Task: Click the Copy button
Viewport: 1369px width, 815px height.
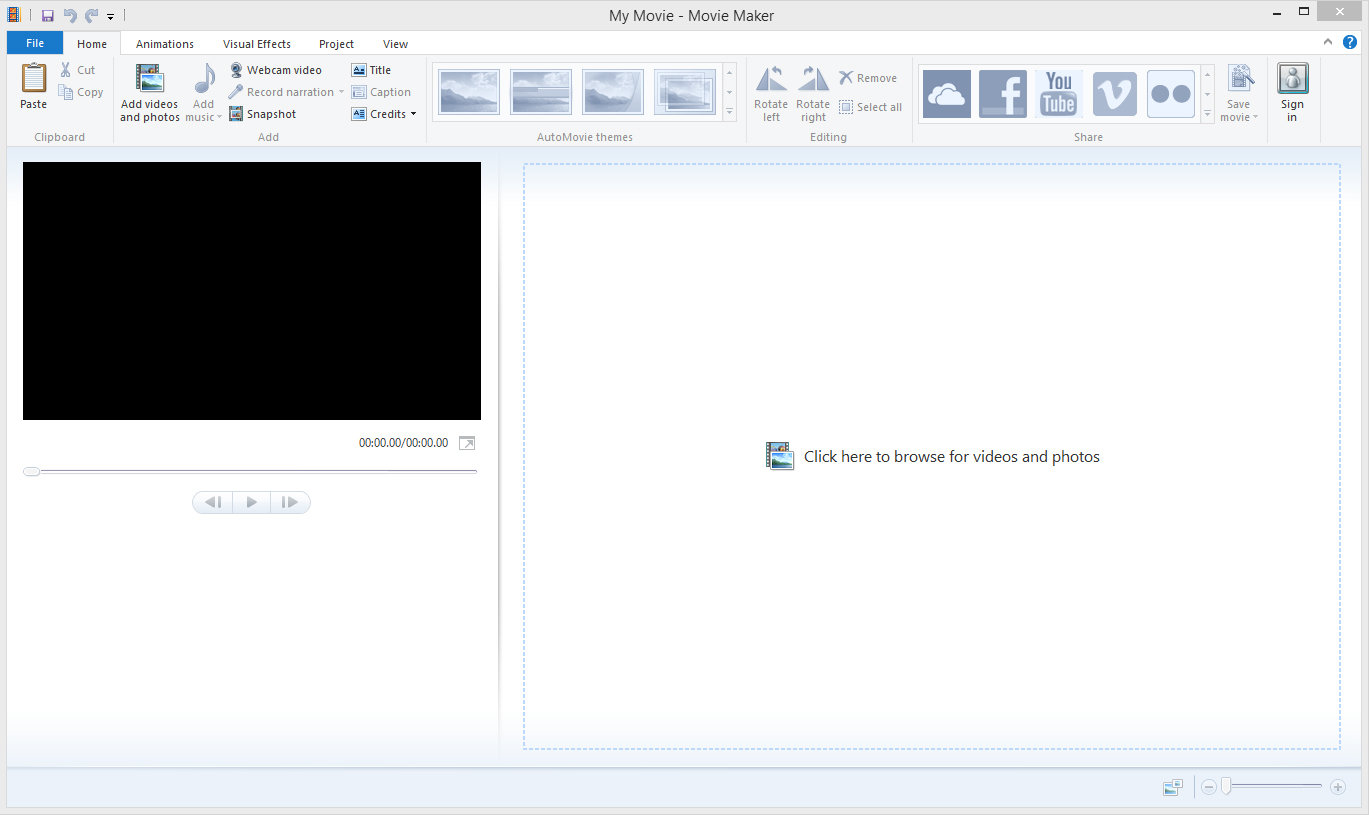Action: [x=81, y=92]
